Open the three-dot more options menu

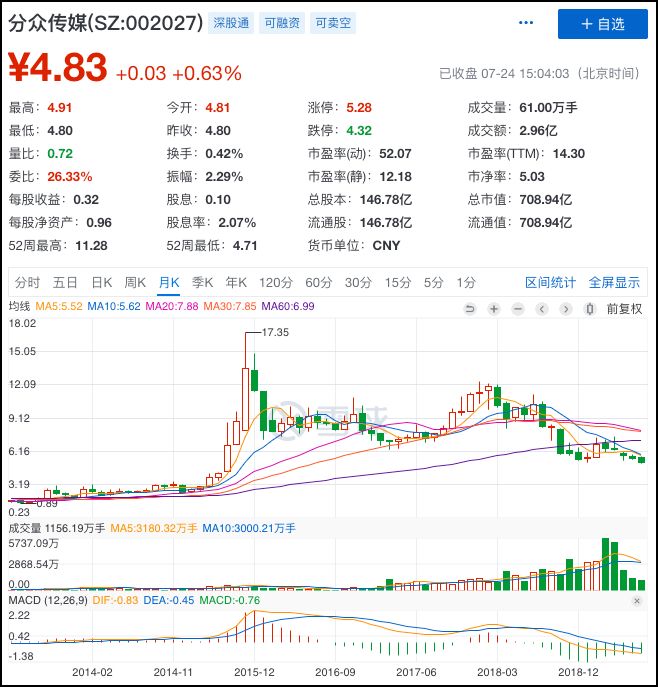pyautogui.click(x=526, y=23)
